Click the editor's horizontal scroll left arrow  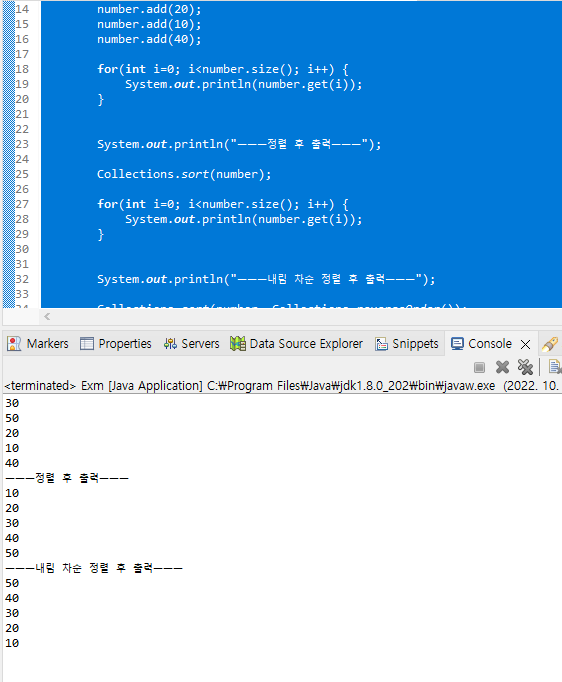tap(47, 317)
